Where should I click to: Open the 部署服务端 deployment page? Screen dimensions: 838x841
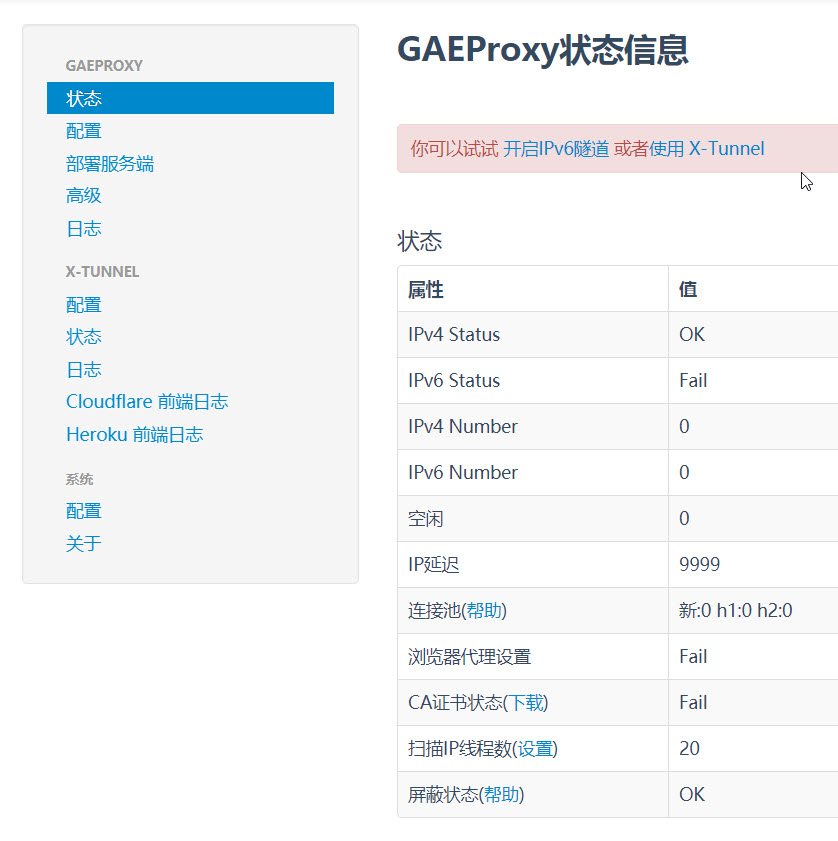point(110,163)
